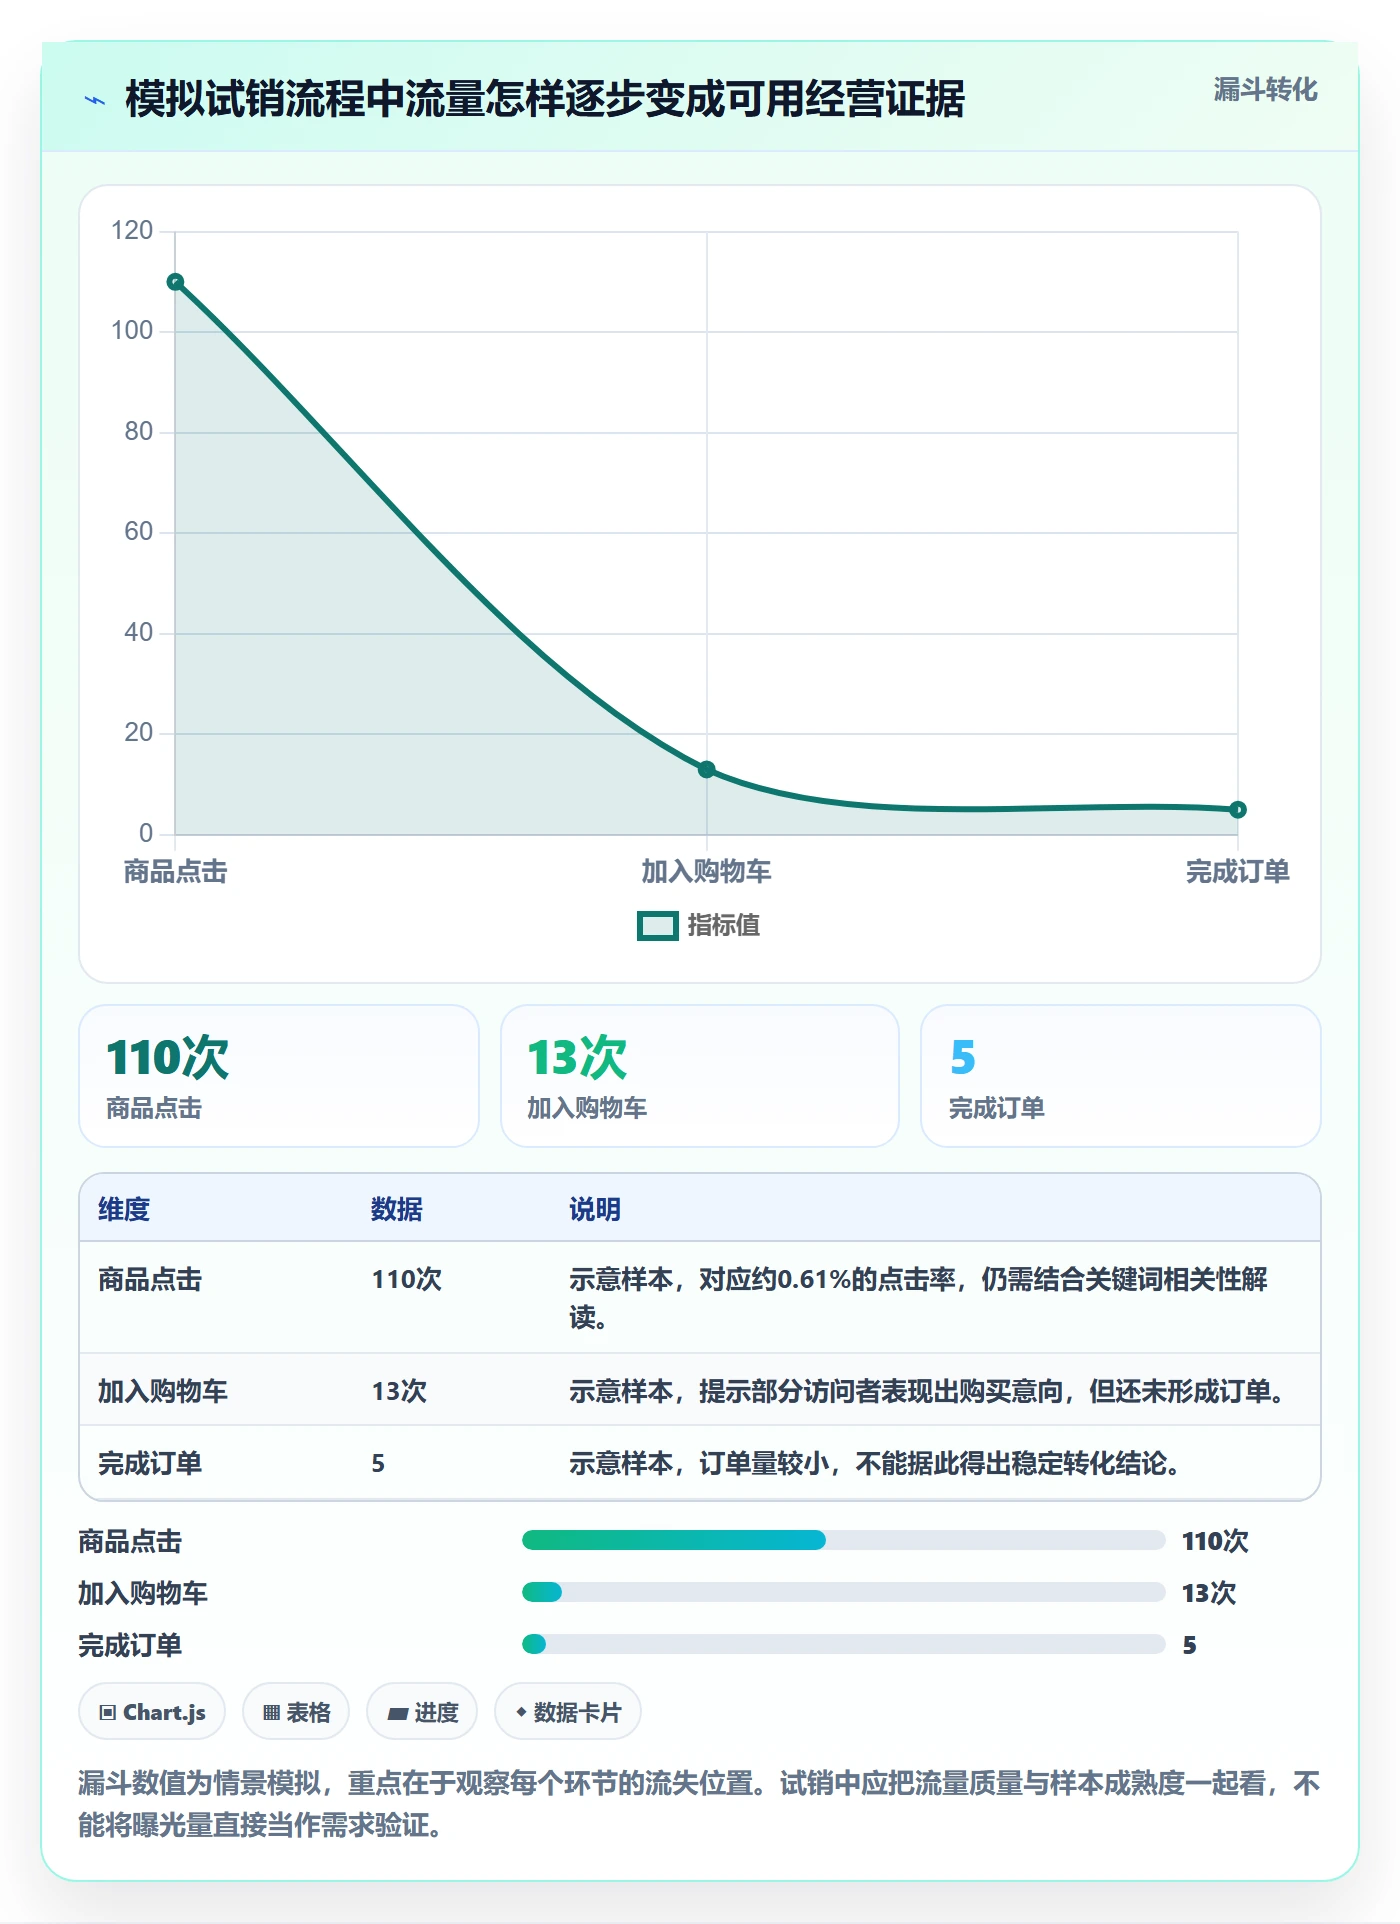
Task: Toggle the 指标值 legend swatch
Action: tap(658, 926)
